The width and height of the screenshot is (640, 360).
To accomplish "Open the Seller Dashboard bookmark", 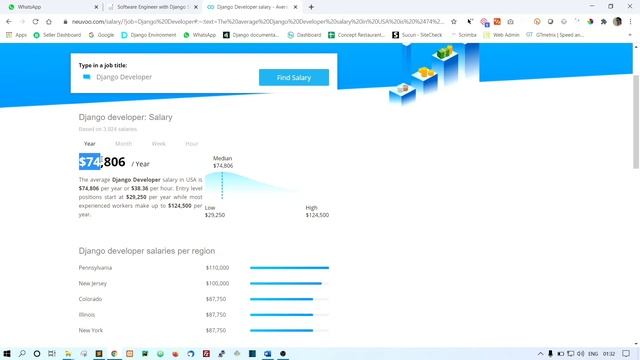I will point(57,35).
